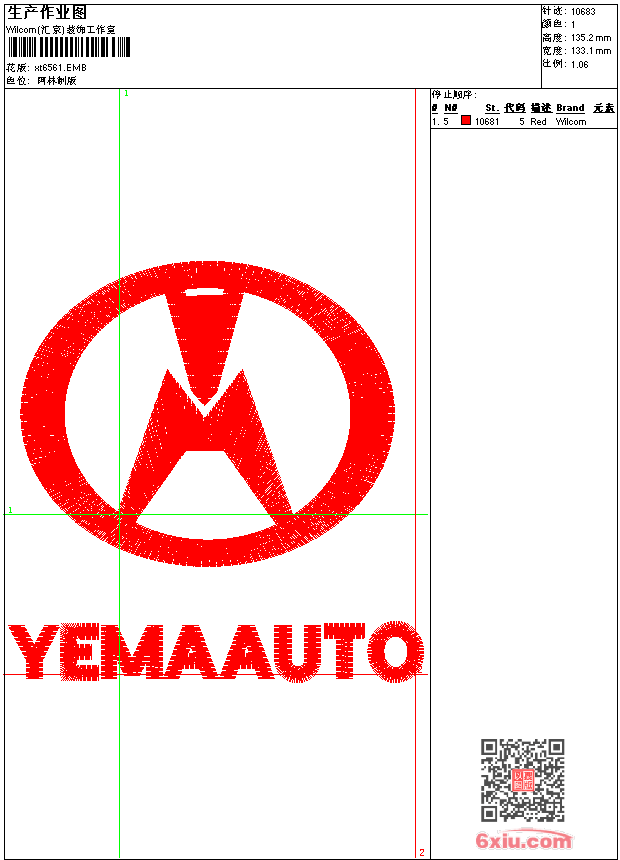Screen dimensions: 620x860
Task: Click the St. column header
Action: tap(492, 108)
